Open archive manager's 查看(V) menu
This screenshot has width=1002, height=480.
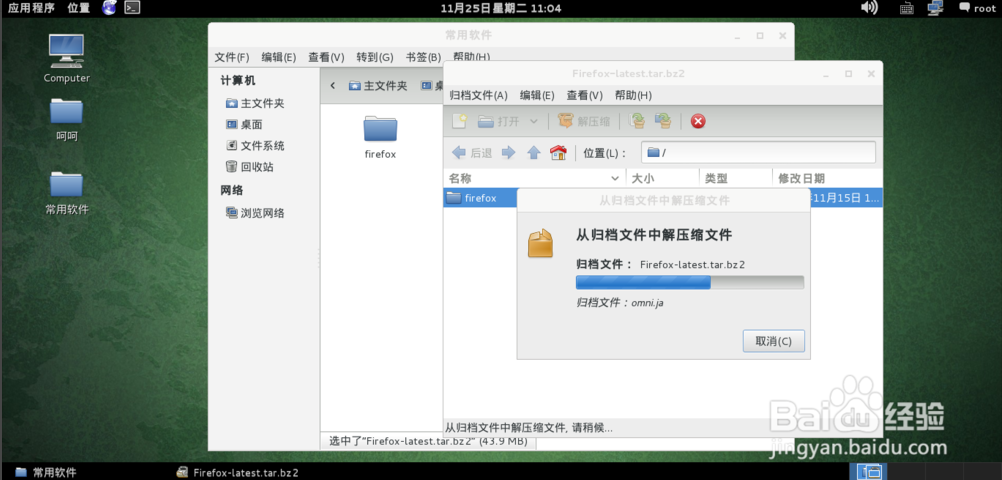[584, 95]
